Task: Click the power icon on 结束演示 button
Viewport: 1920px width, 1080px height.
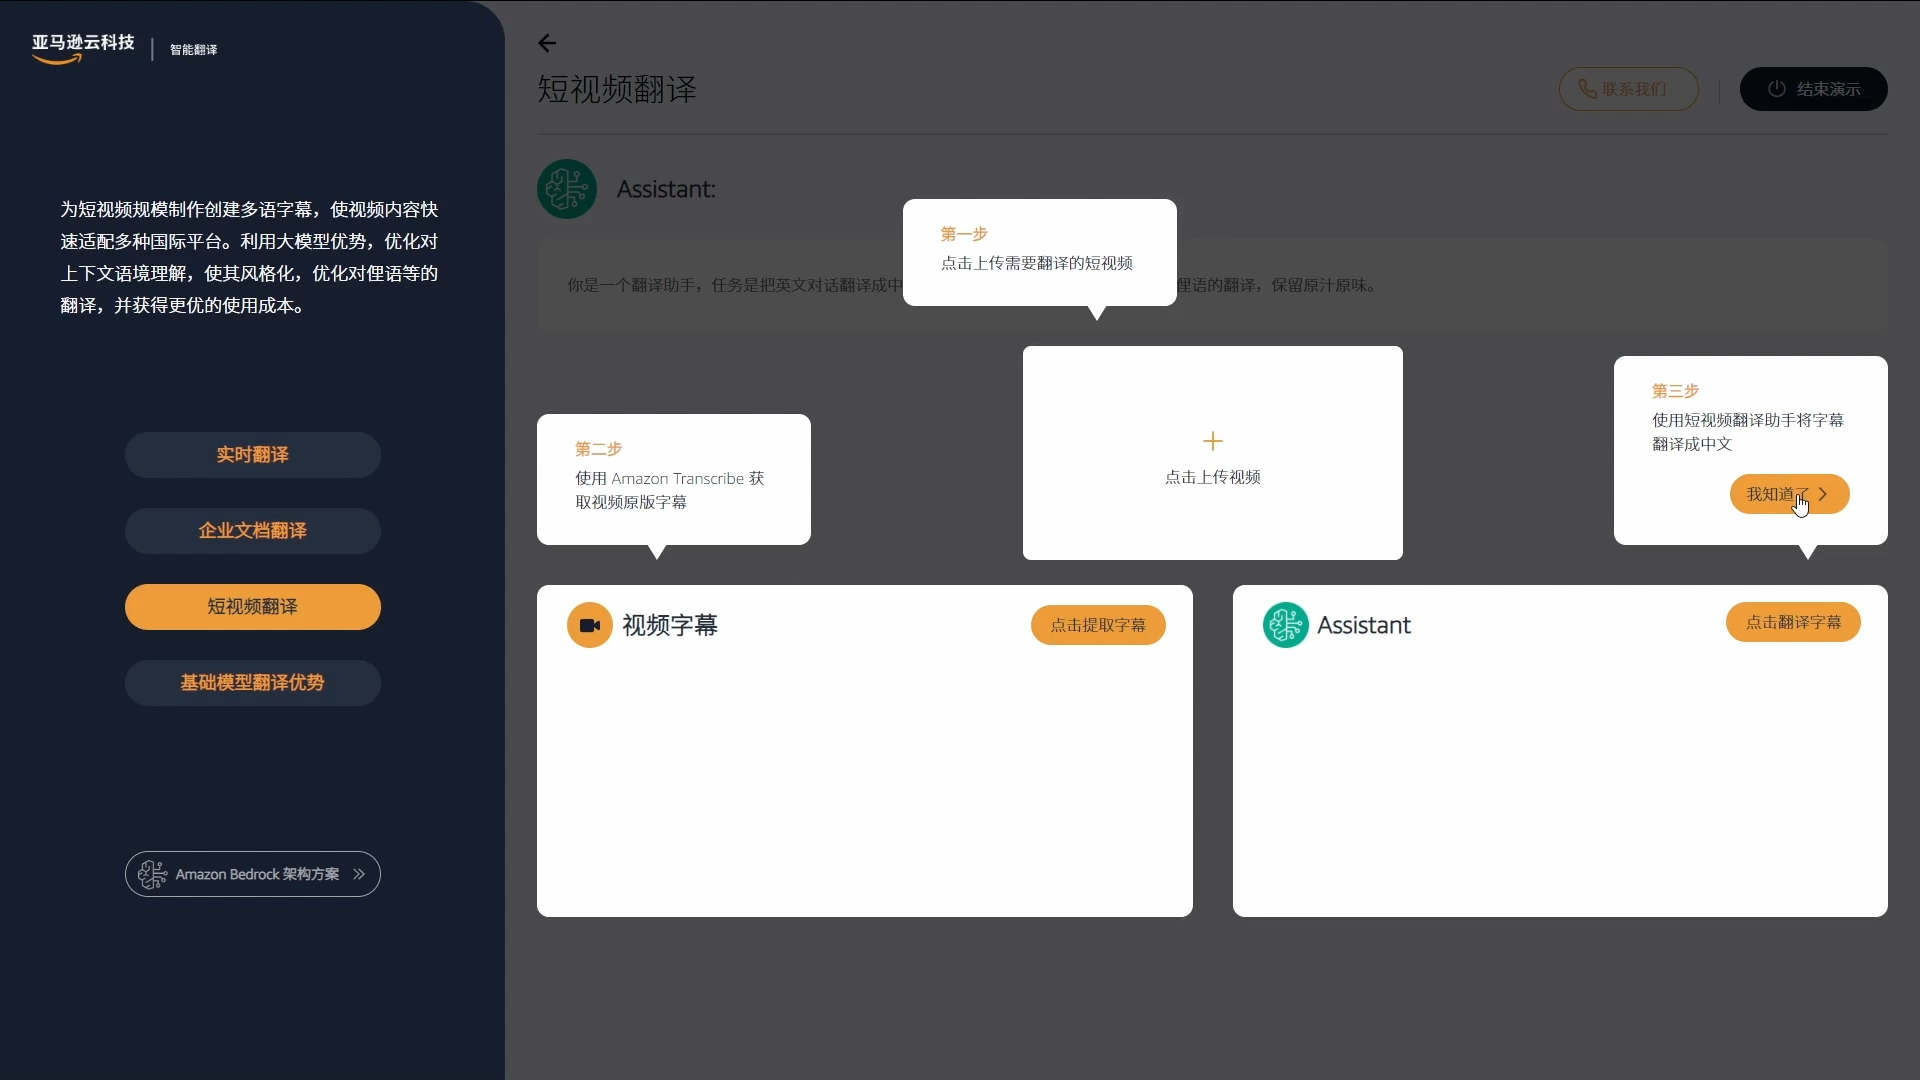Action: pos(1777,89)
